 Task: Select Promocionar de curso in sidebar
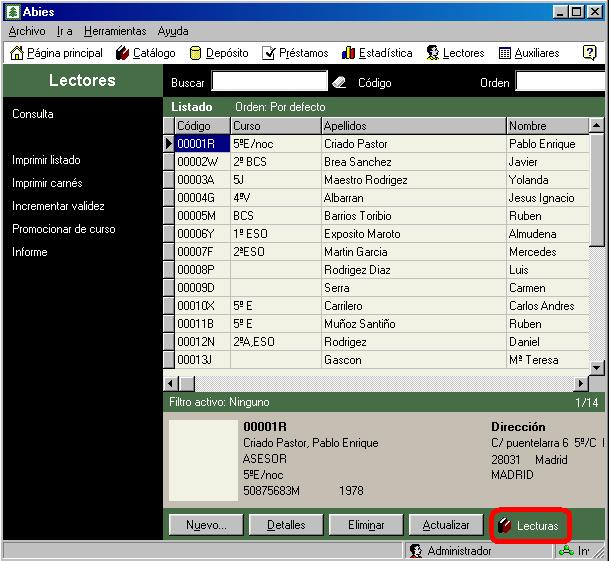[x=64, y=229]
